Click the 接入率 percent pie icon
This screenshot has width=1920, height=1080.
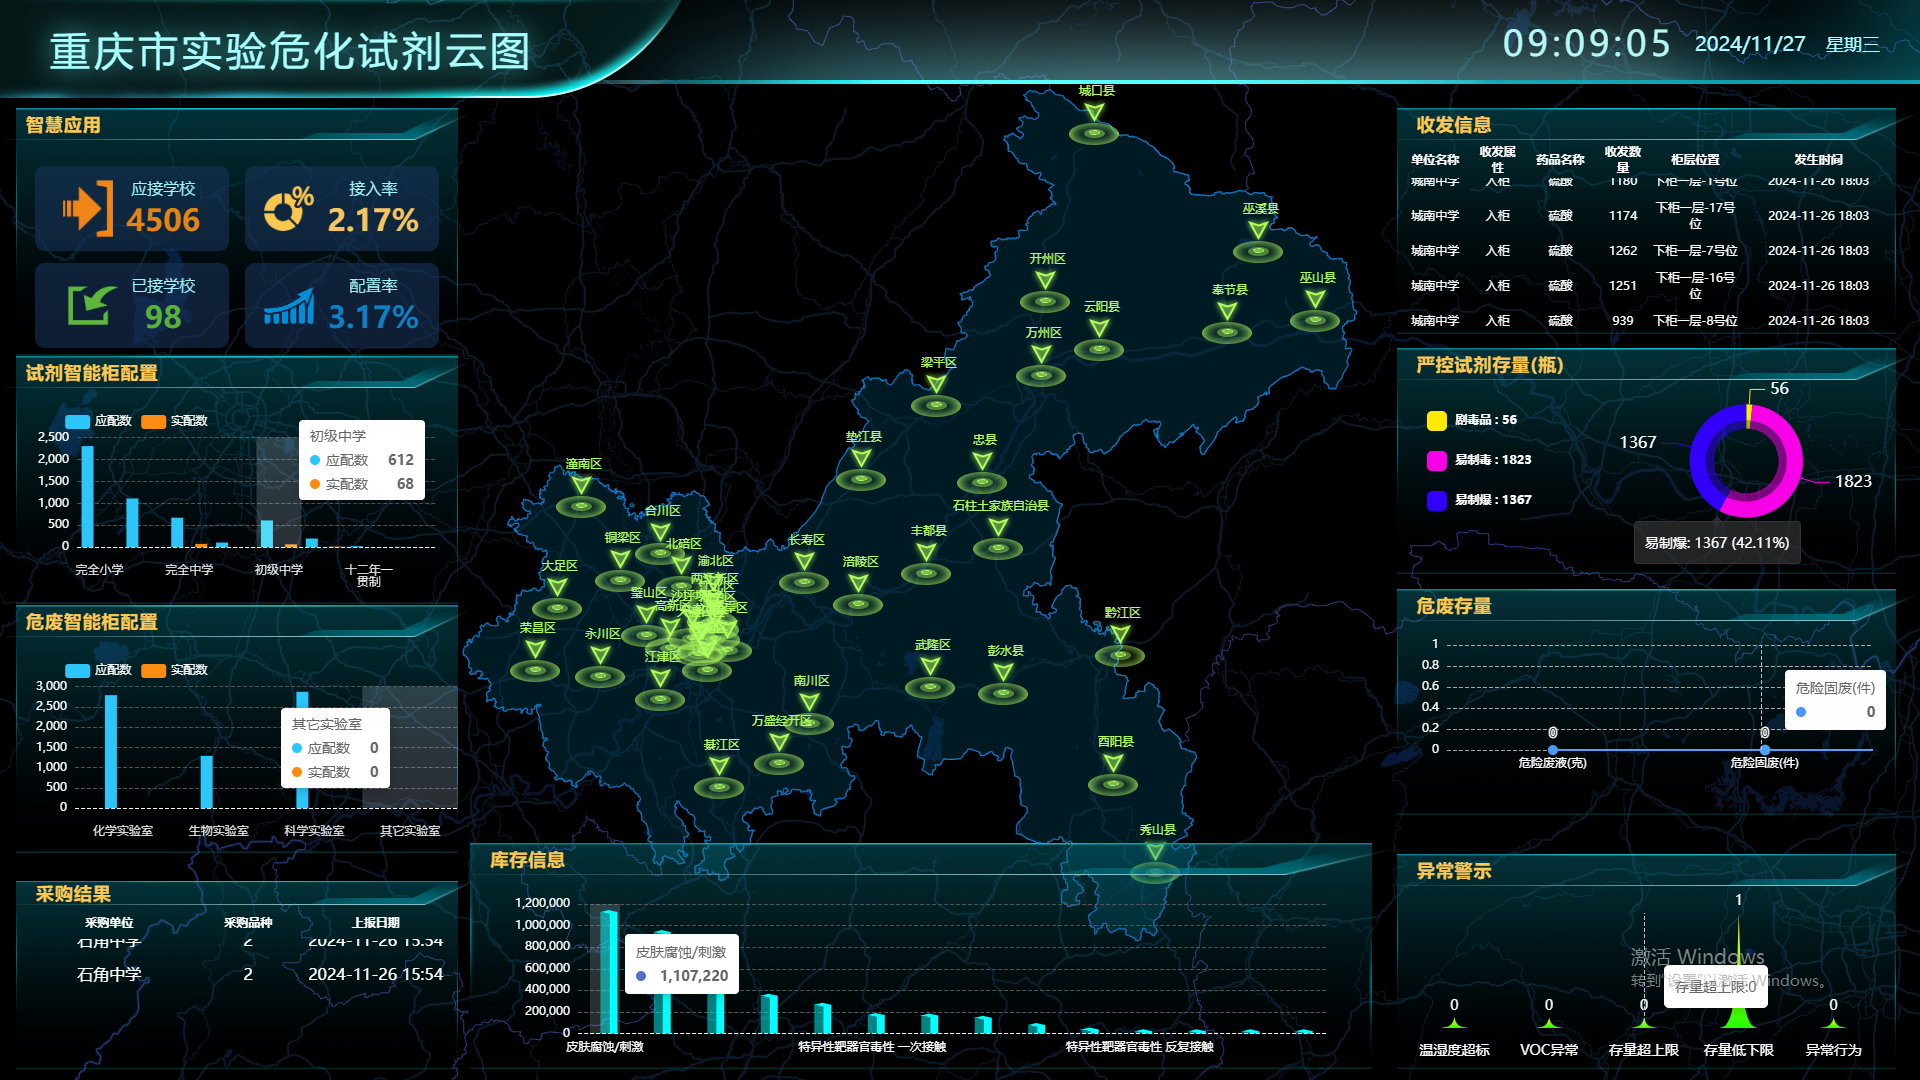288,208
